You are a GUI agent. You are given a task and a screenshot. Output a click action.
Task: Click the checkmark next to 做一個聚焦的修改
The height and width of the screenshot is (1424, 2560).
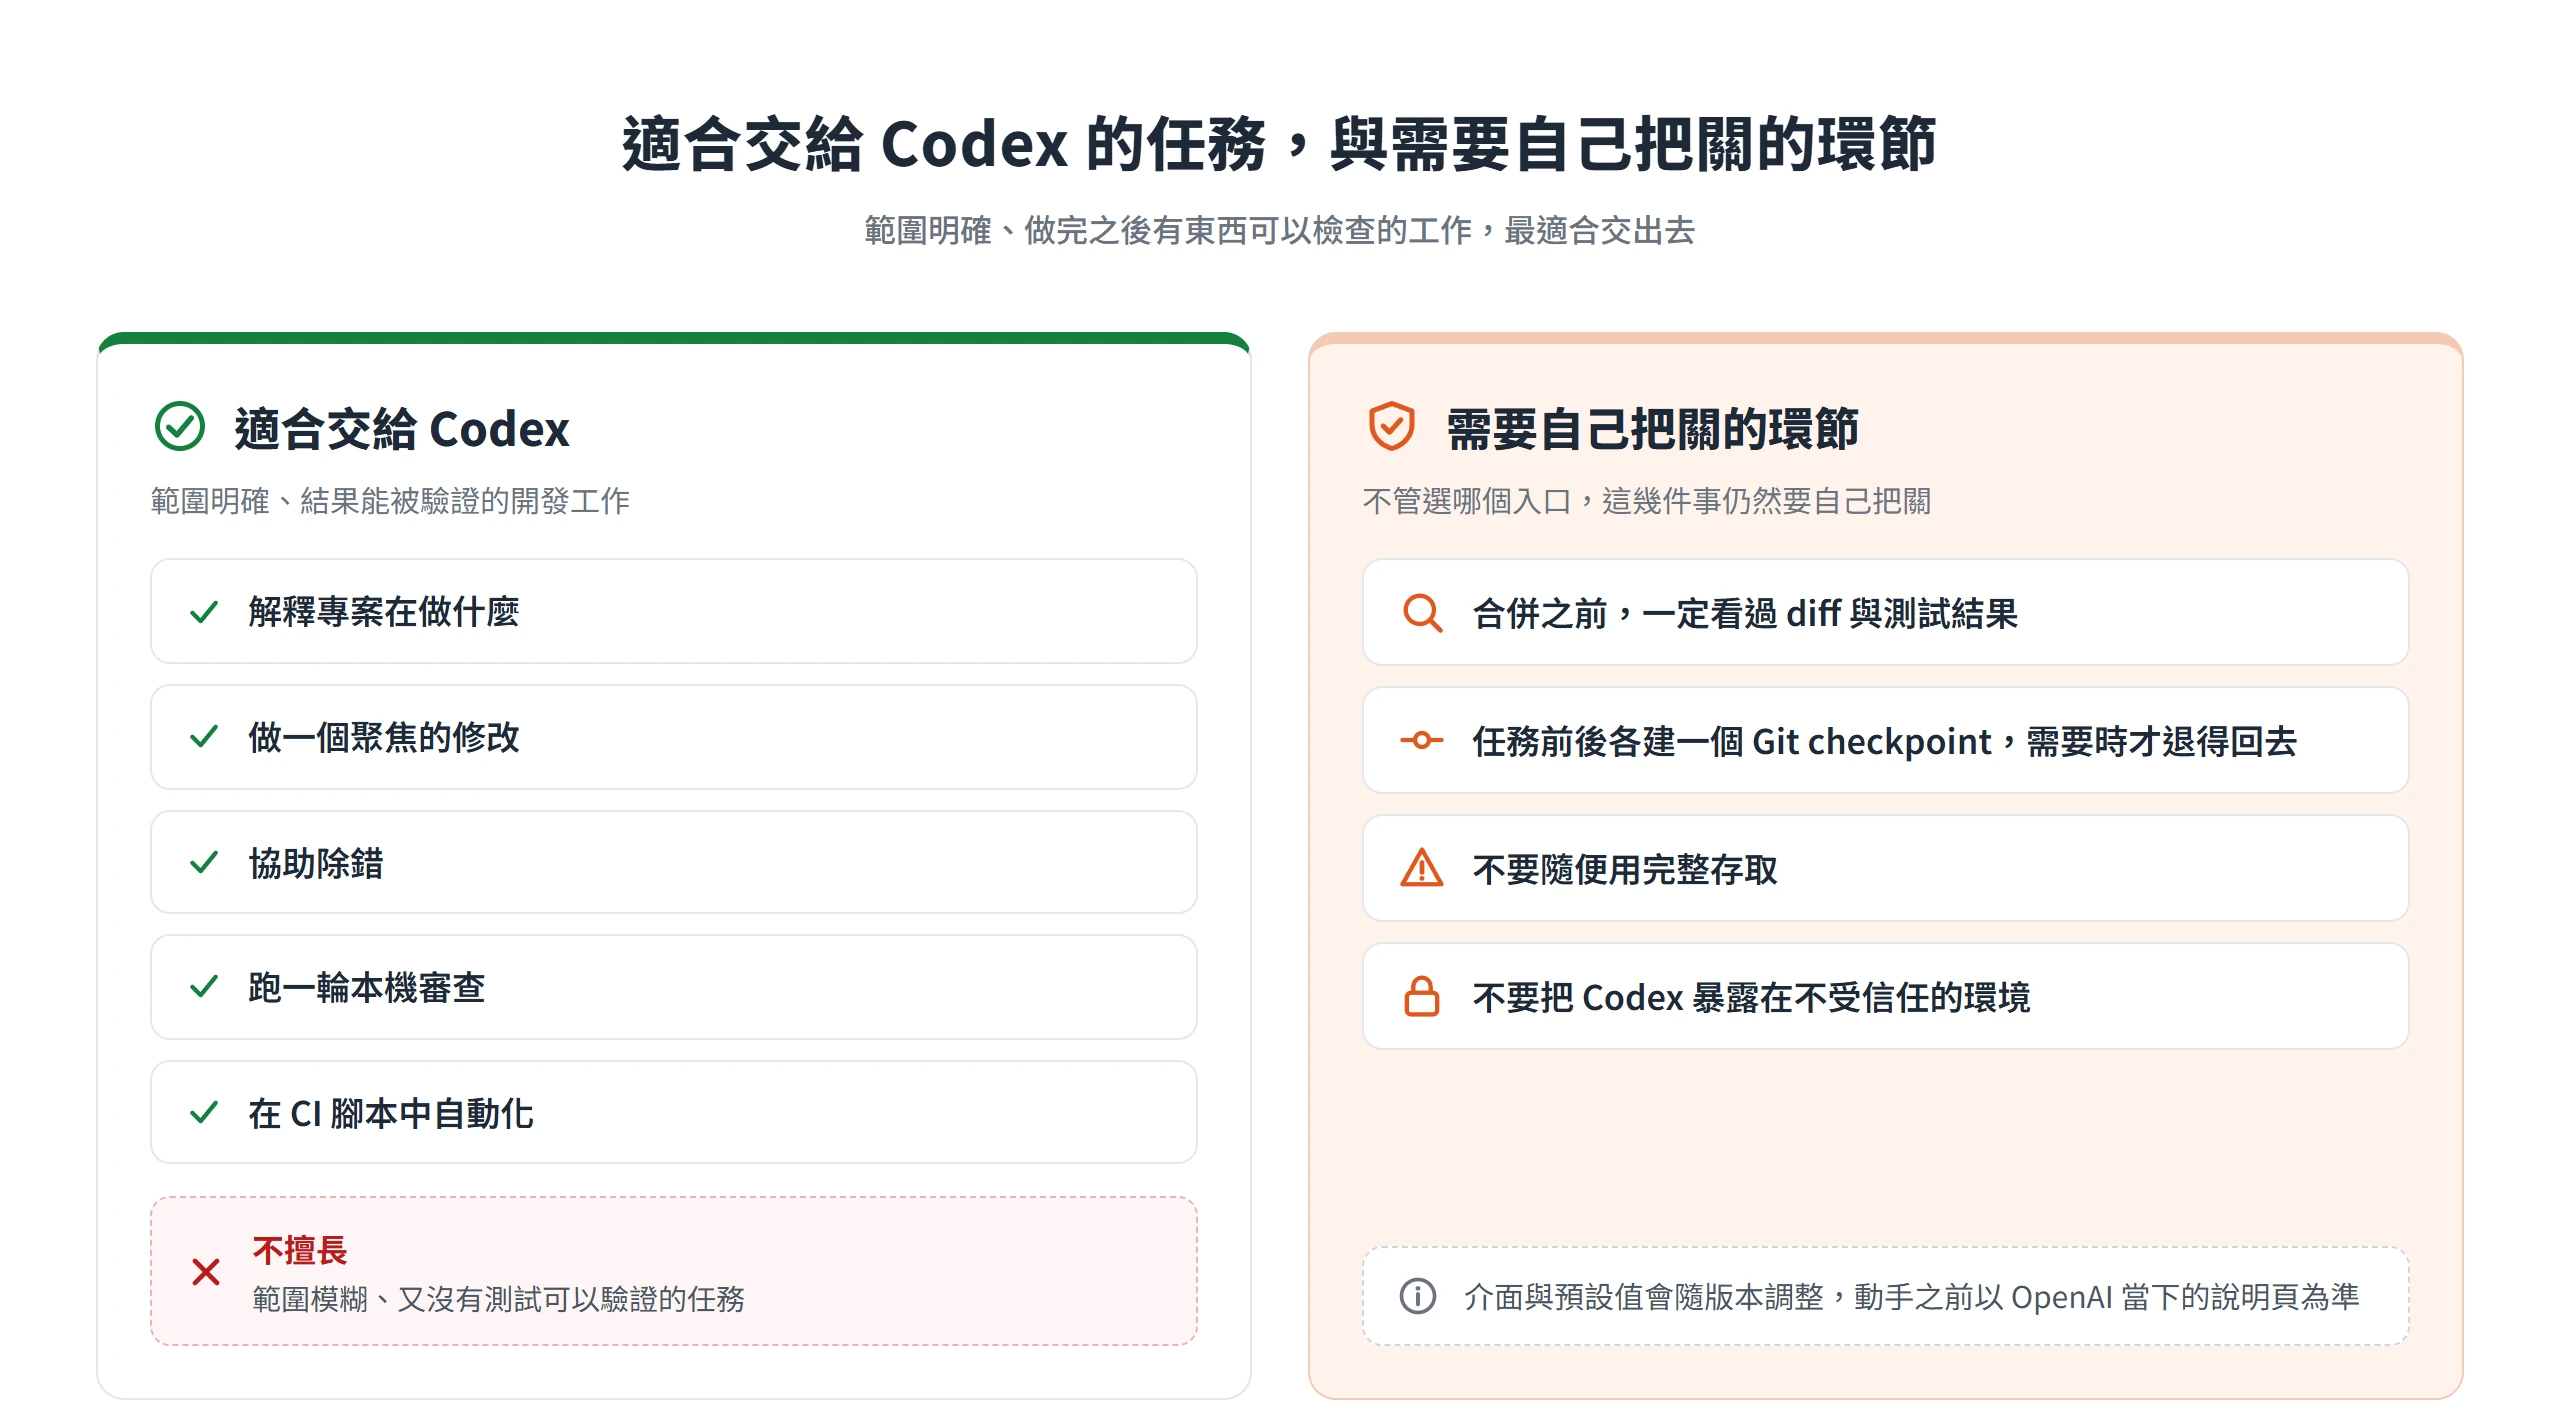(204, 738)
